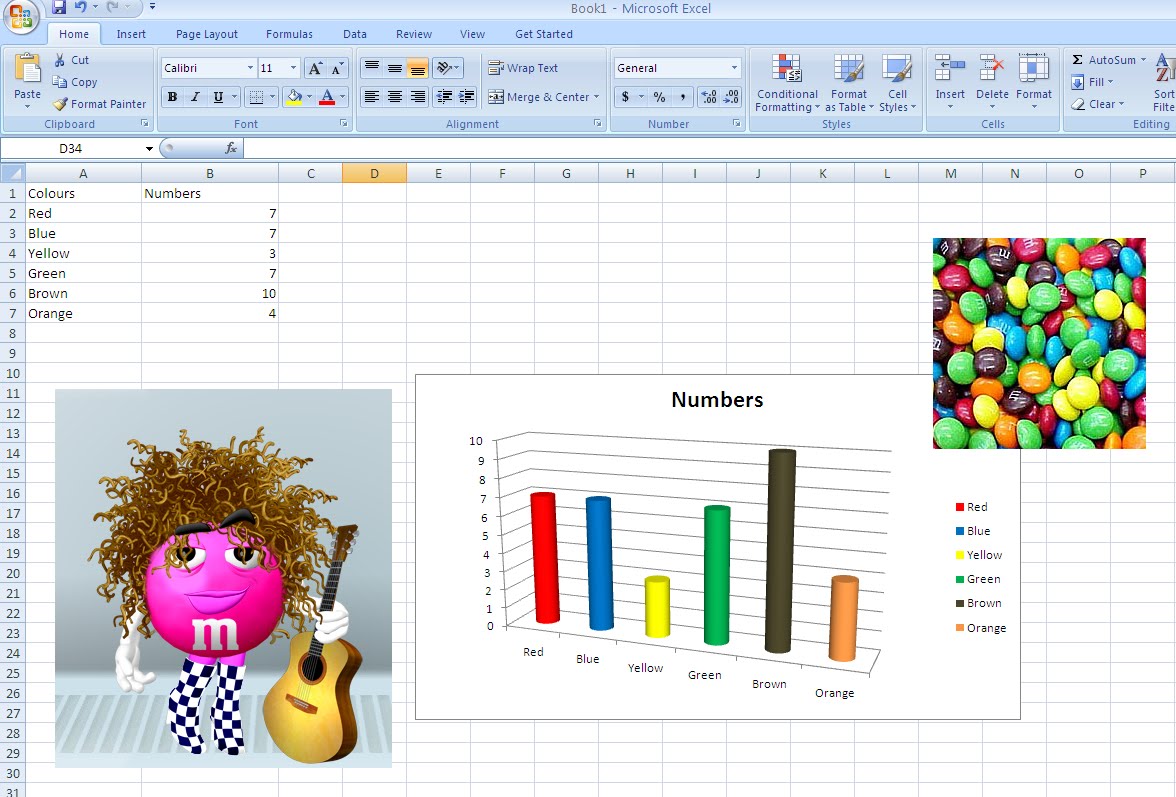The height and width of the screenshot is (797, 1176).
Task: Open the font size dropdown
Action: pyautogui.click(x=293, y=68)
